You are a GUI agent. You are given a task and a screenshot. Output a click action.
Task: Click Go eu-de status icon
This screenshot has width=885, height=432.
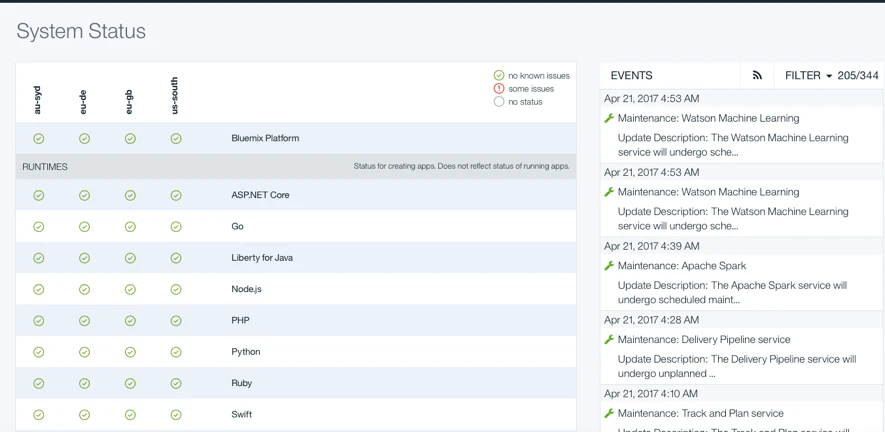click(x=84, y=226)
